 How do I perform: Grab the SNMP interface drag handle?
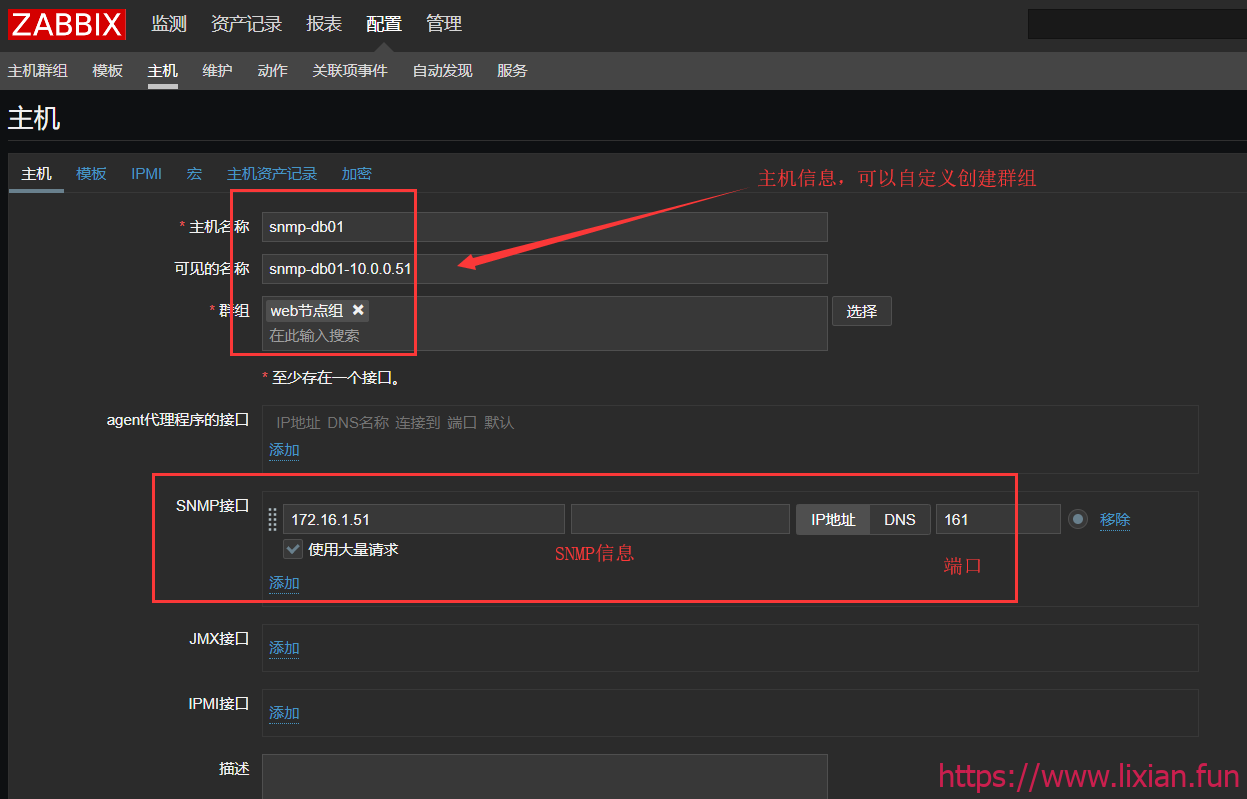(273, 520)
